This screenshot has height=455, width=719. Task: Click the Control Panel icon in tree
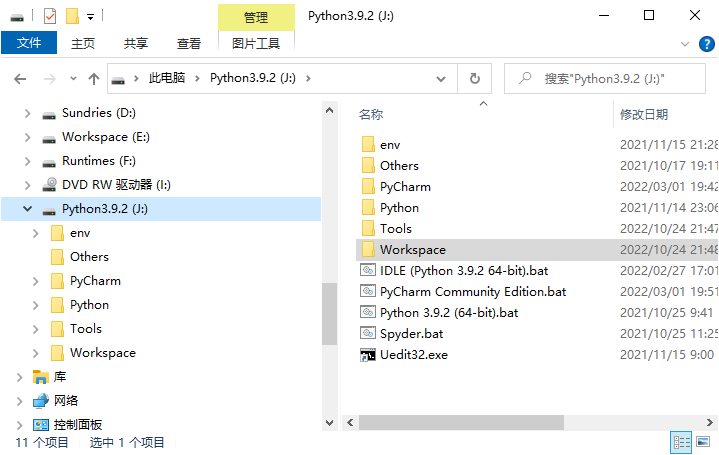coord(41,424)
